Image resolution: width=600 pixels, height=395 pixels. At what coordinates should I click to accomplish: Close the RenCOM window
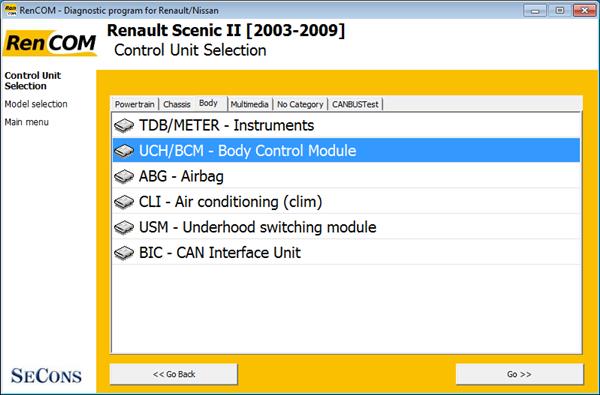[x=584, y=10]
